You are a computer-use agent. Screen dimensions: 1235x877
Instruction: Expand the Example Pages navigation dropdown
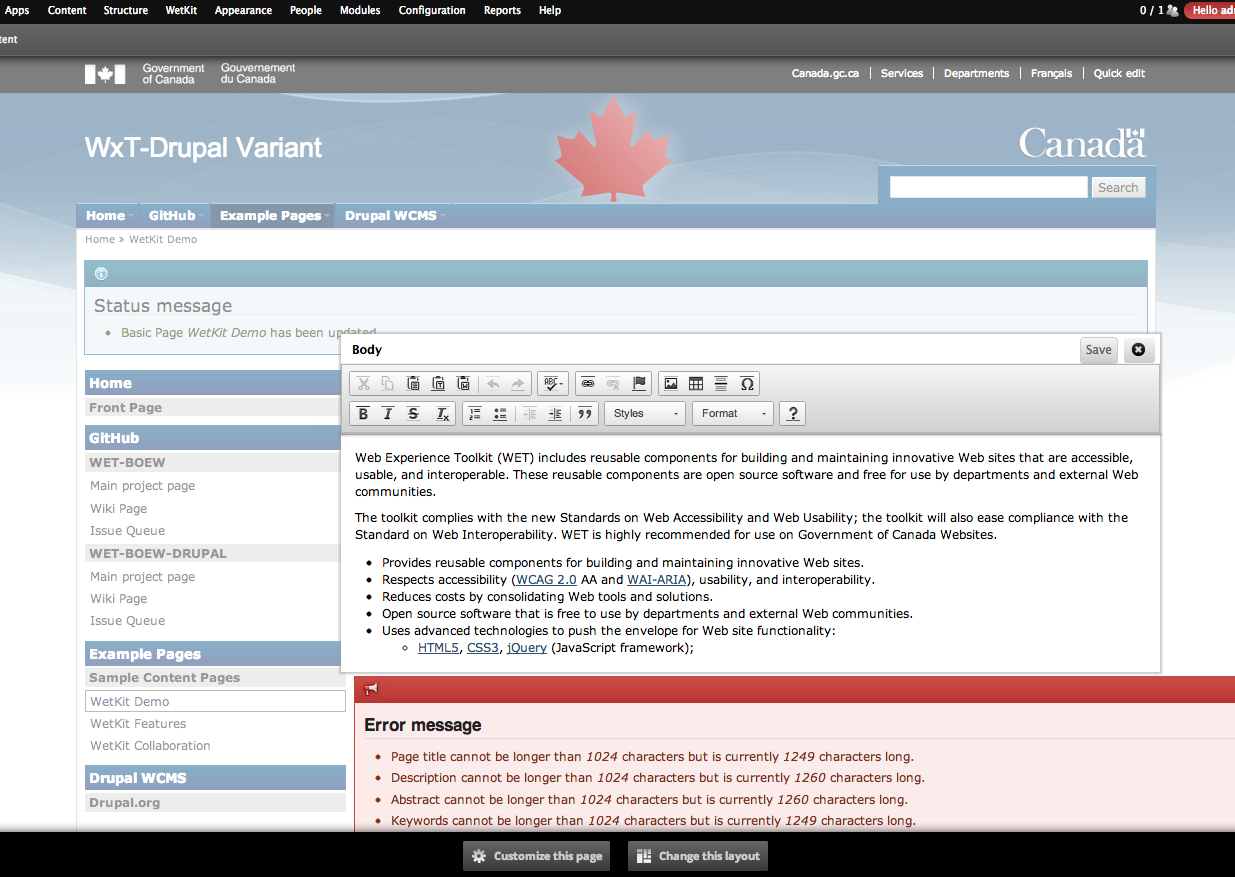273,215
